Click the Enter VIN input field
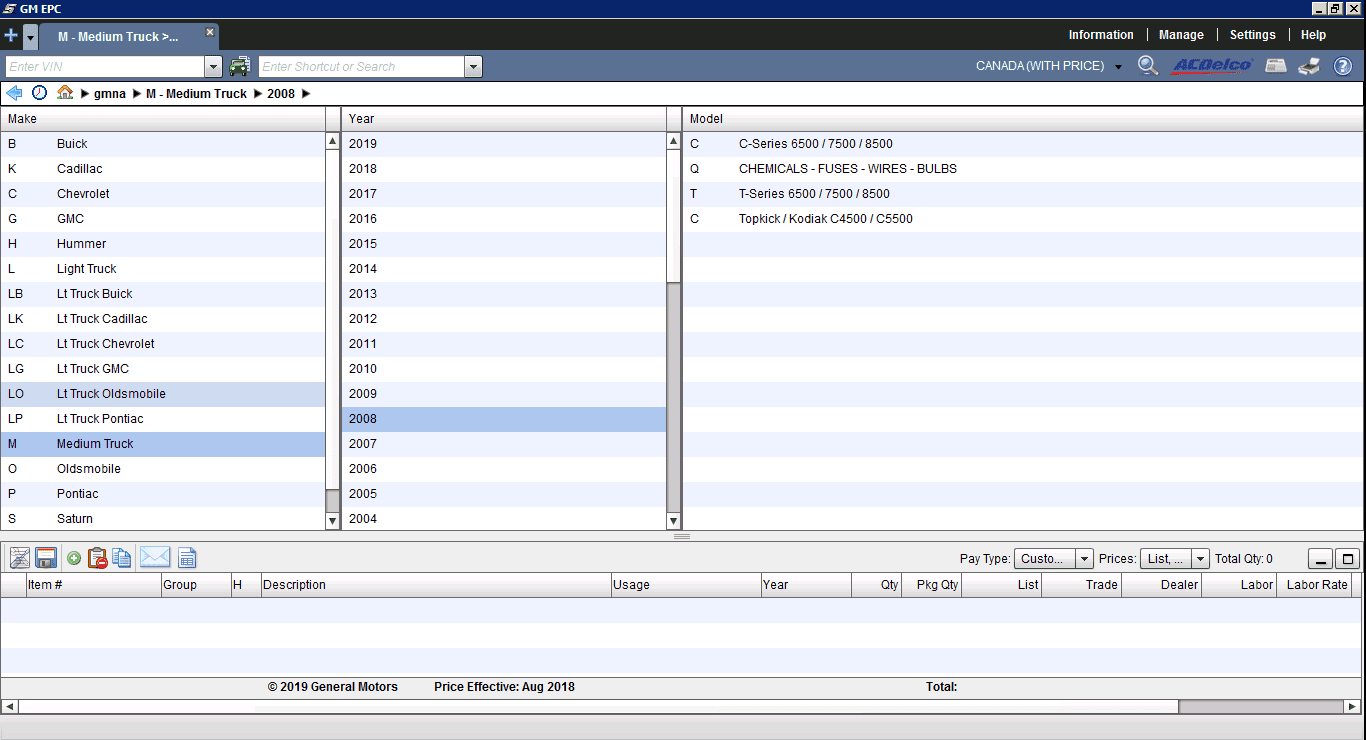The height and width of the screenshot is (740, 1366). [x=105, y=67]
